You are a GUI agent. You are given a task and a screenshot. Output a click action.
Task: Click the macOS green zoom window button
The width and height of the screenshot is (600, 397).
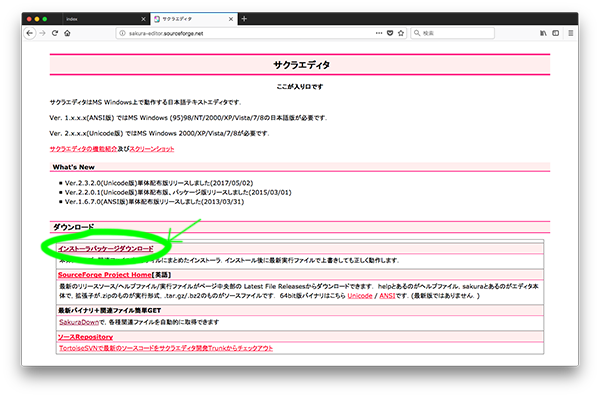(x=45, y=19)
